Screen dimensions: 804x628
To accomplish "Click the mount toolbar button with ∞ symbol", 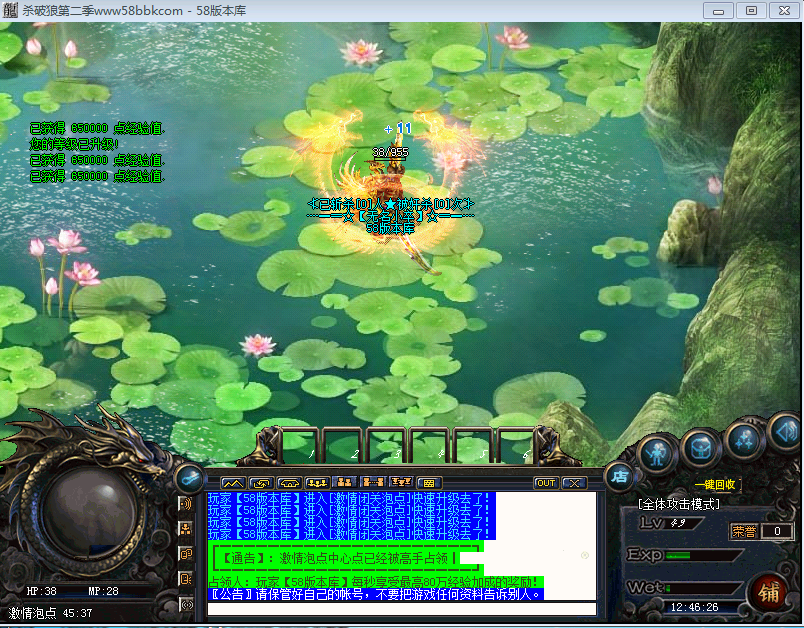I will [x=289, y=483].
